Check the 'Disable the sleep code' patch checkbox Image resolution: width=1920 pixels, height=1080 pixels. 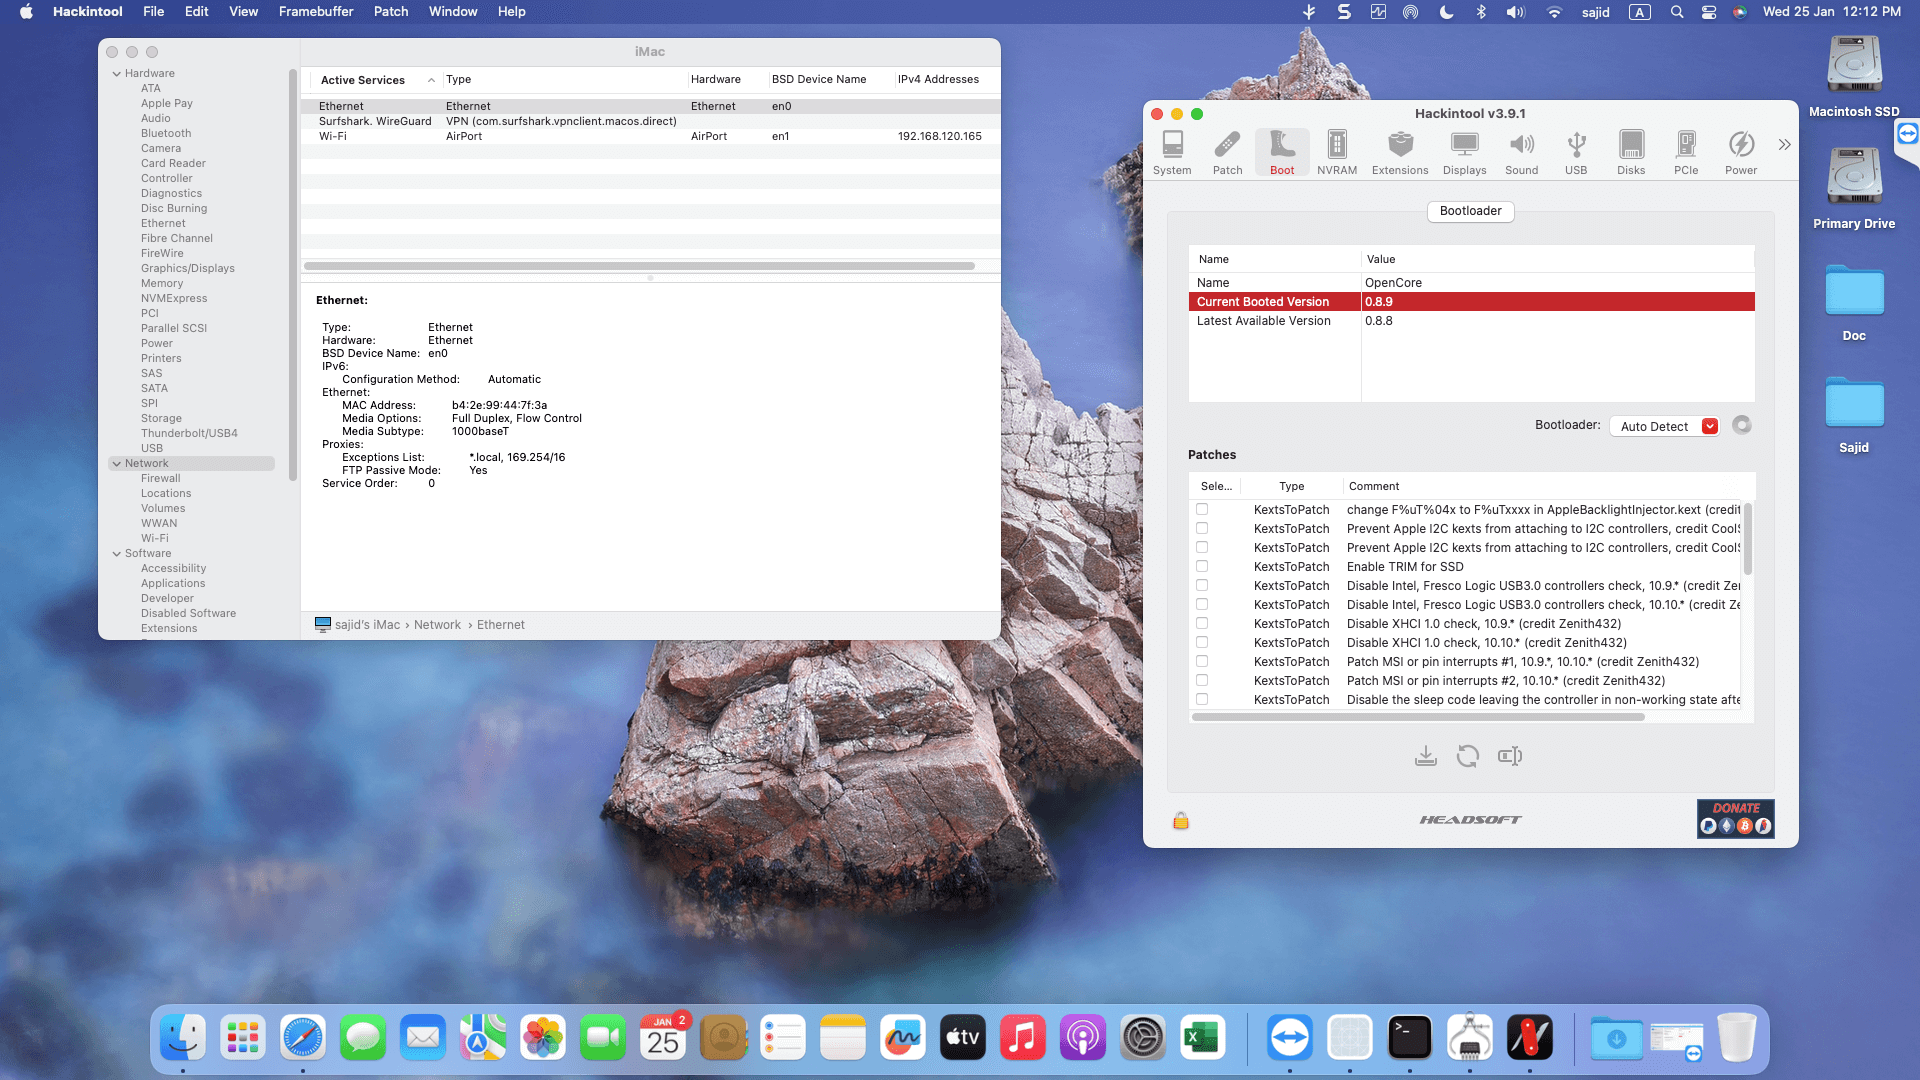point(1202,699)
